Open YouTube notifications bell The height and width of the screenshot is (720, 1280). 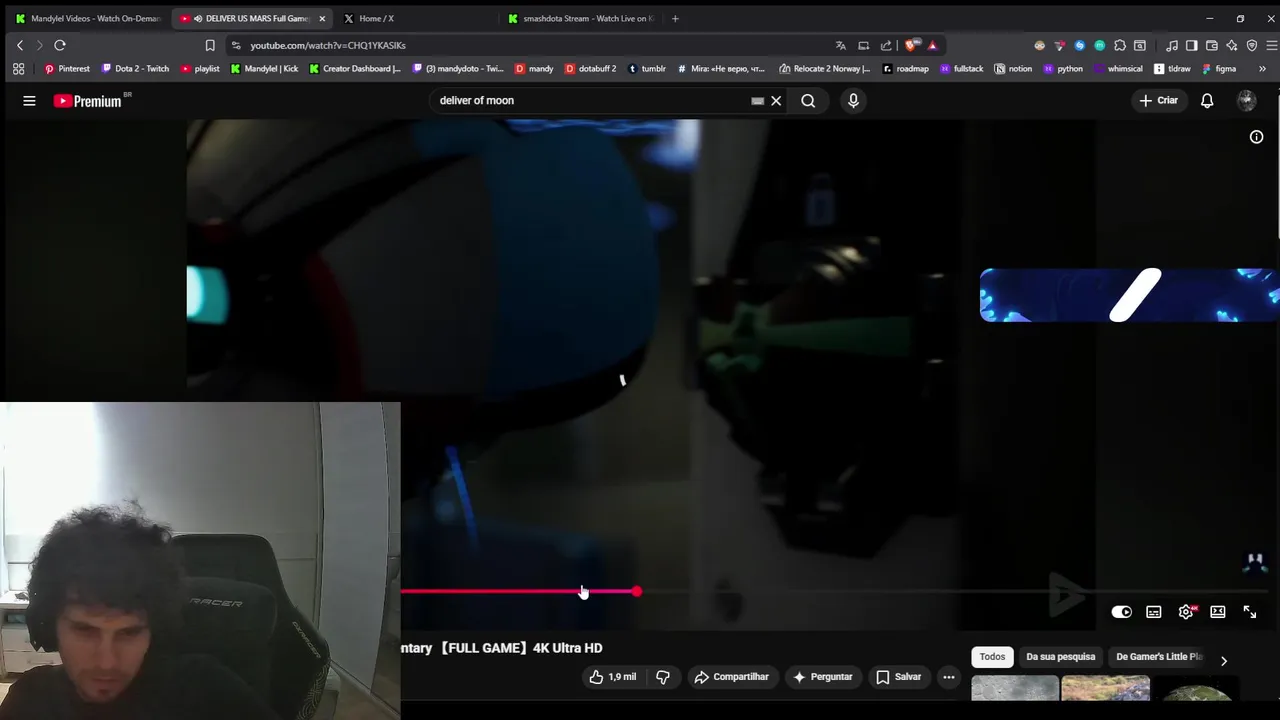[1207, 100]
